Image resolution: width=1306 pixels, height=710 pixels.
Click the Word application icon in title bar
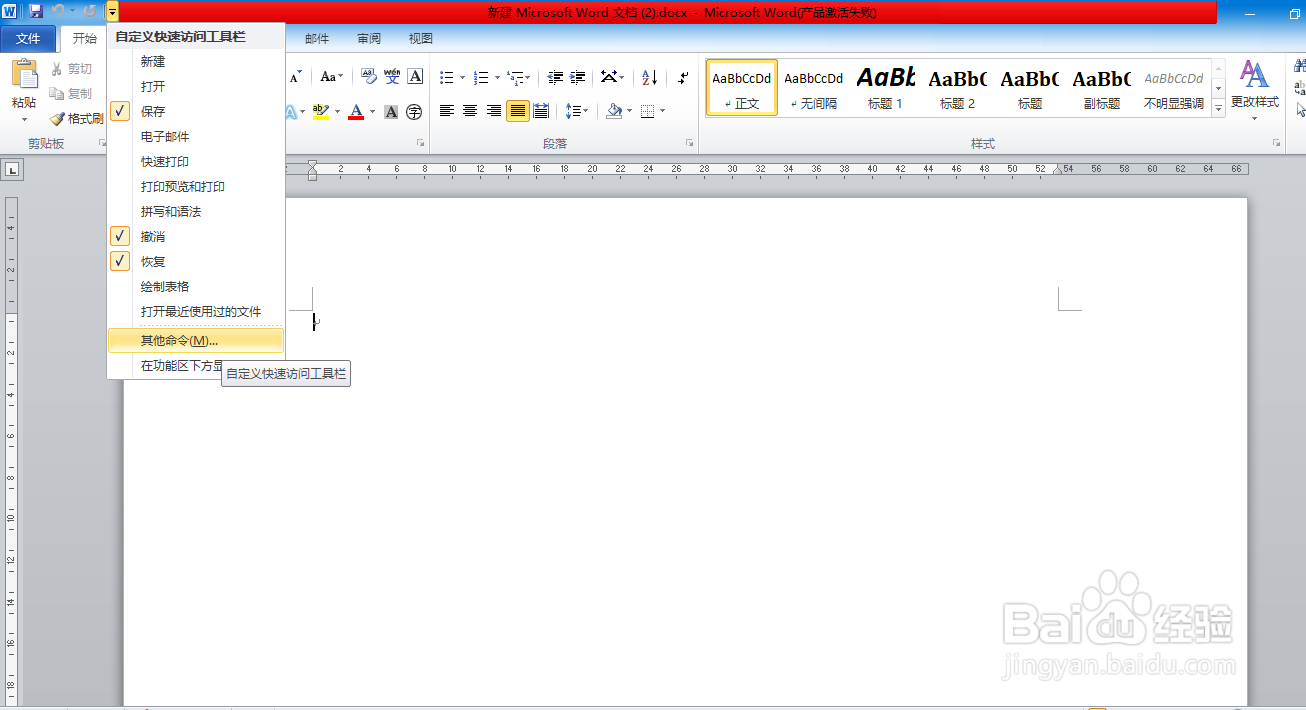tap(10, 11)
